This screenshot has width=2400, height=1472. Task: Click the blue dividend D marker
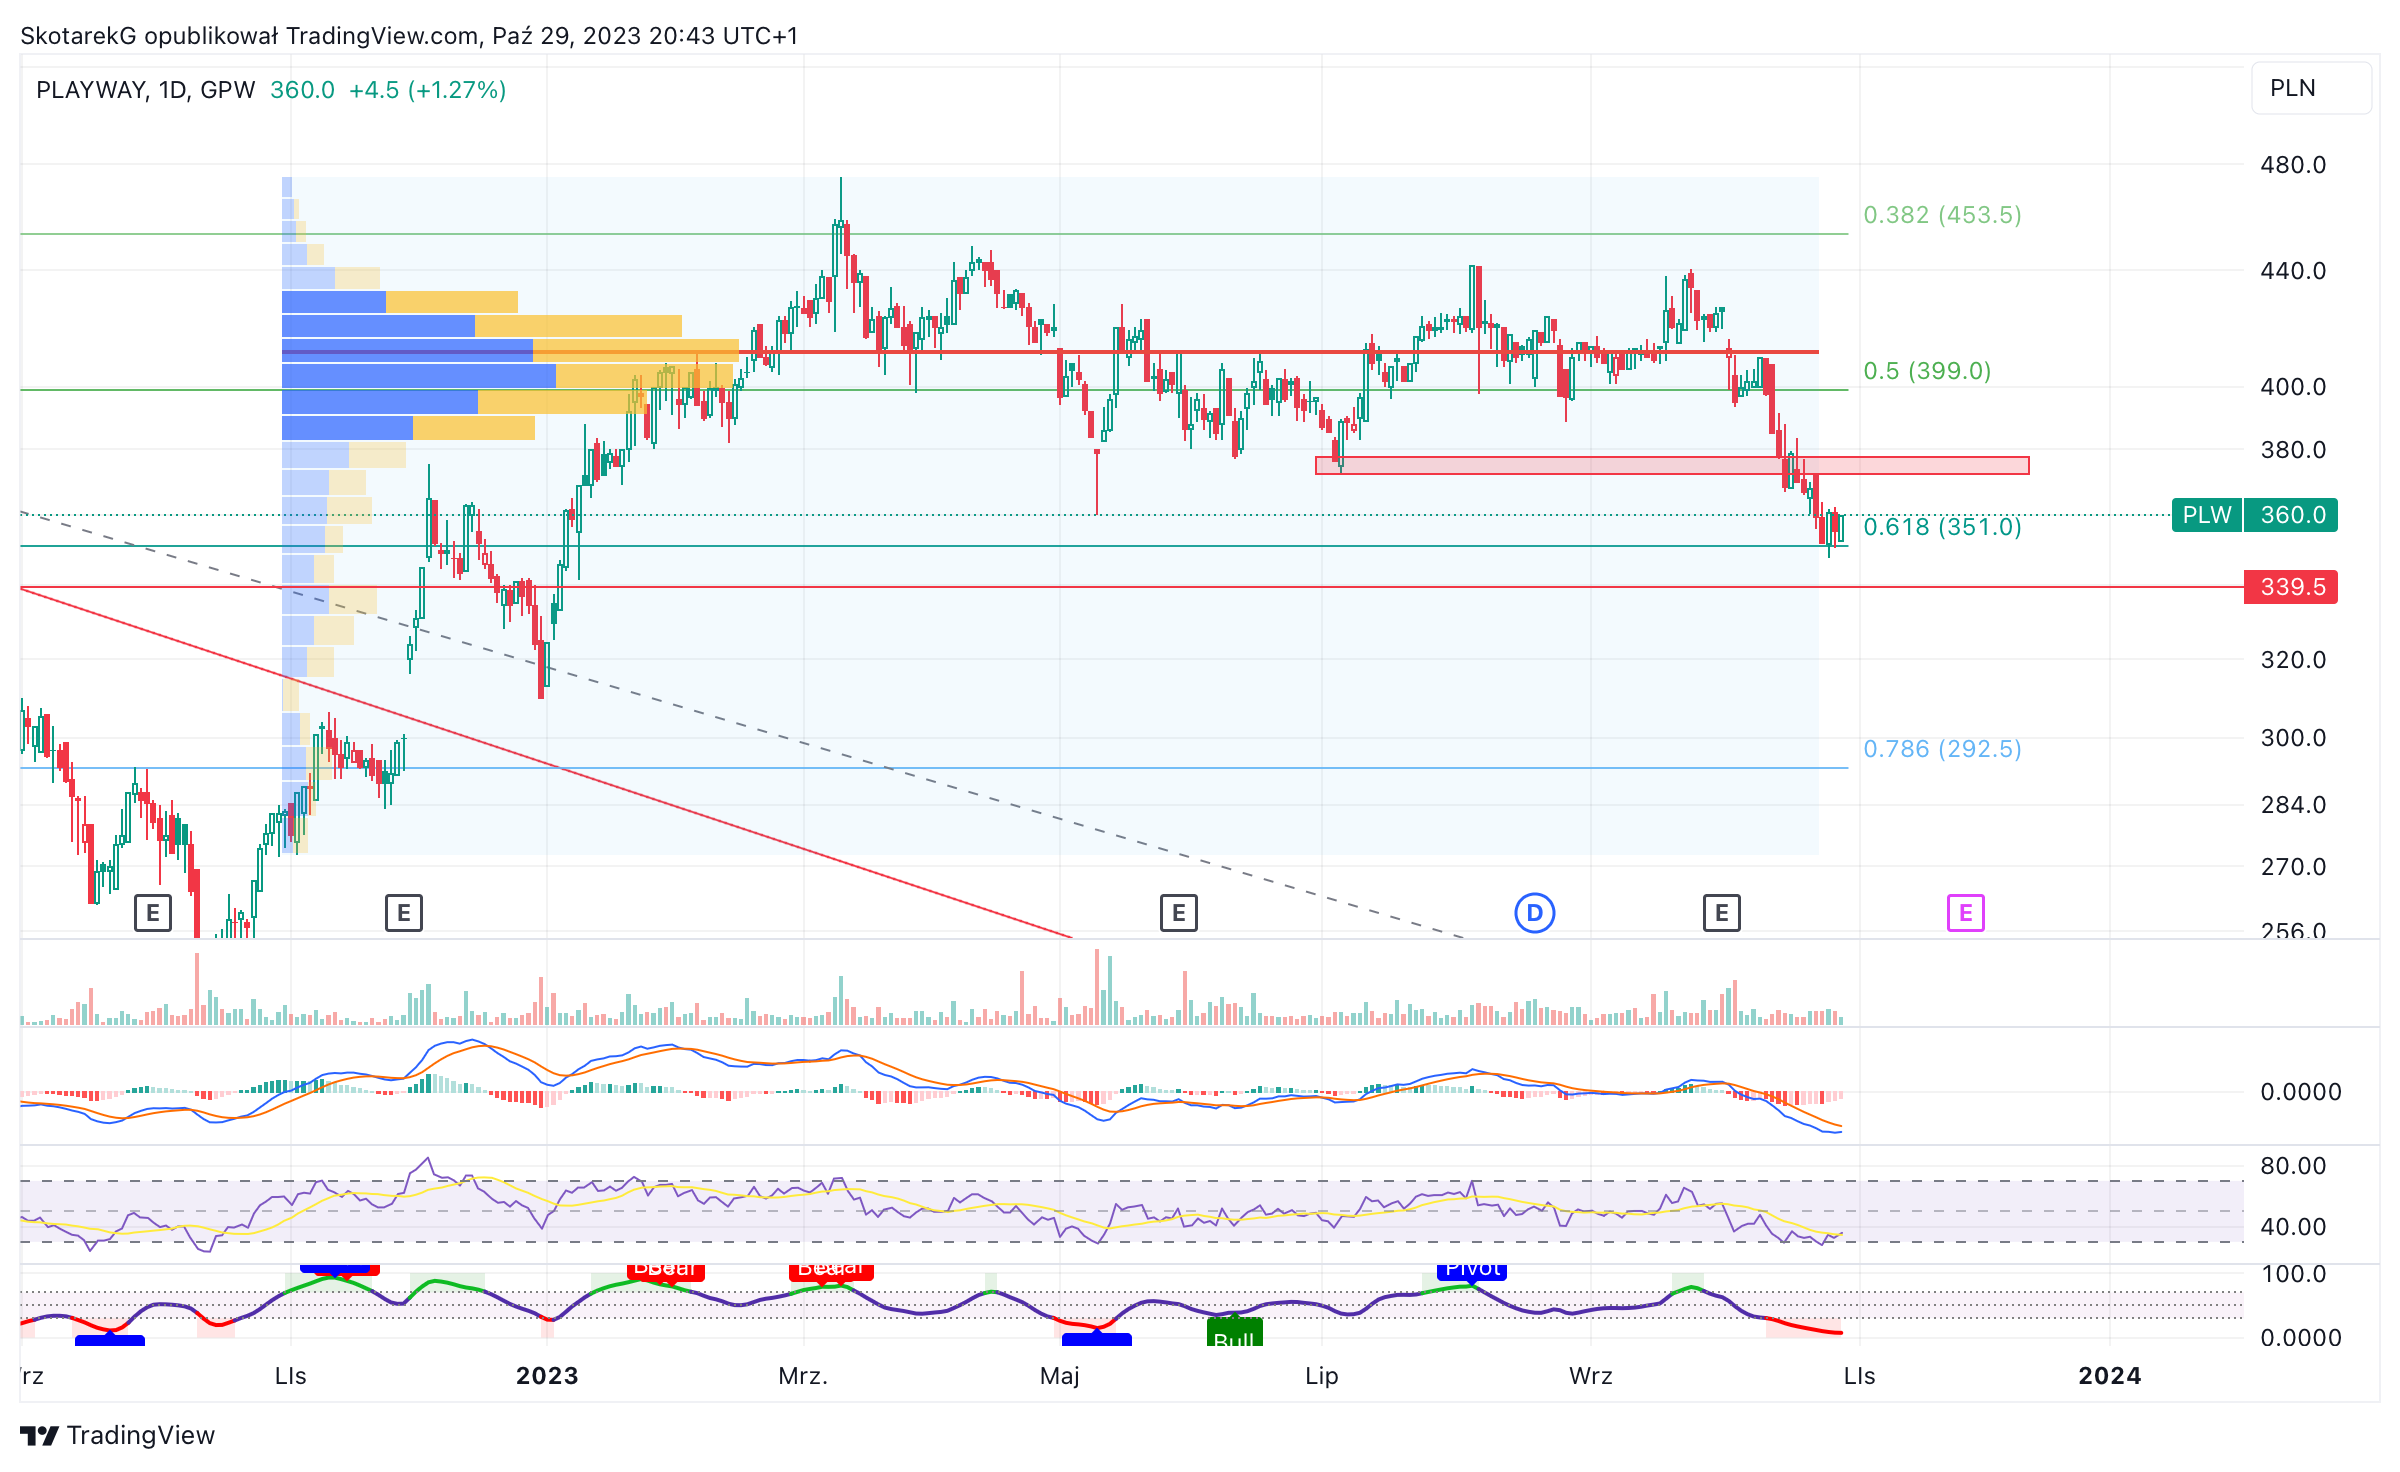(1535, 912)
